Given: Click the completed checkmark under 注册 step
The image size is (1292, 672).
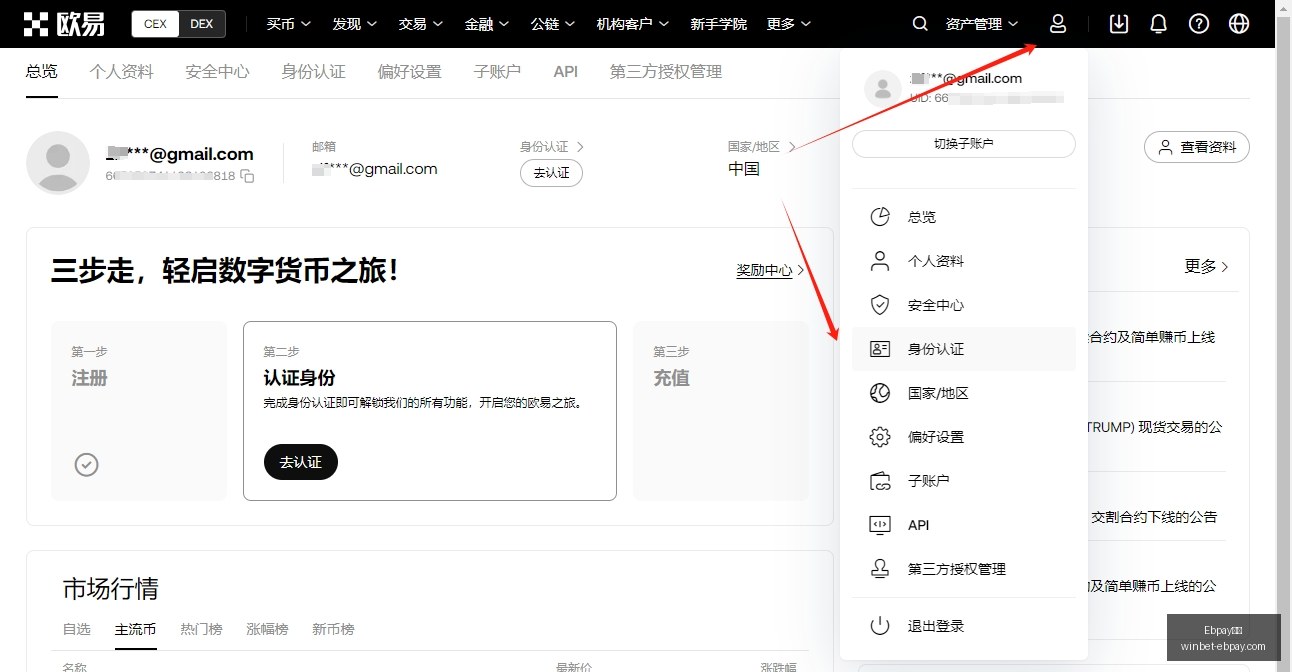Looking at the screenshot, I should pyautogui.click(x=87, y=464).
